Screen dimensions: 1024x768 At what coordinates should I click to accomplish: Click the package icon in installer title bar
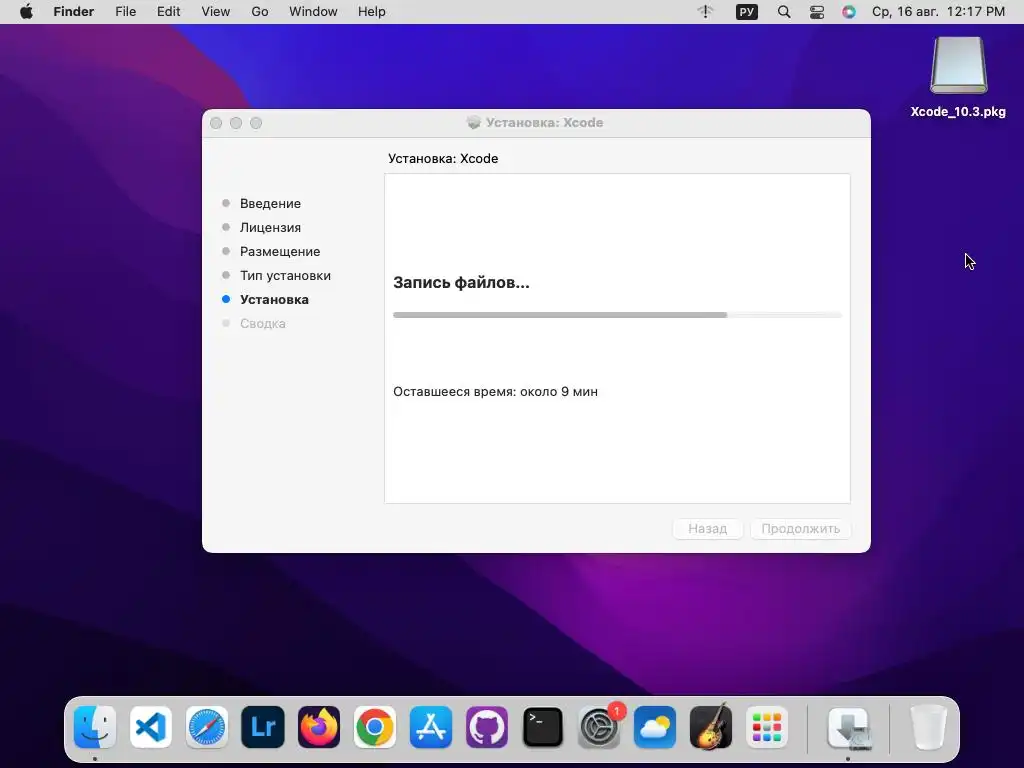[473, 122]
